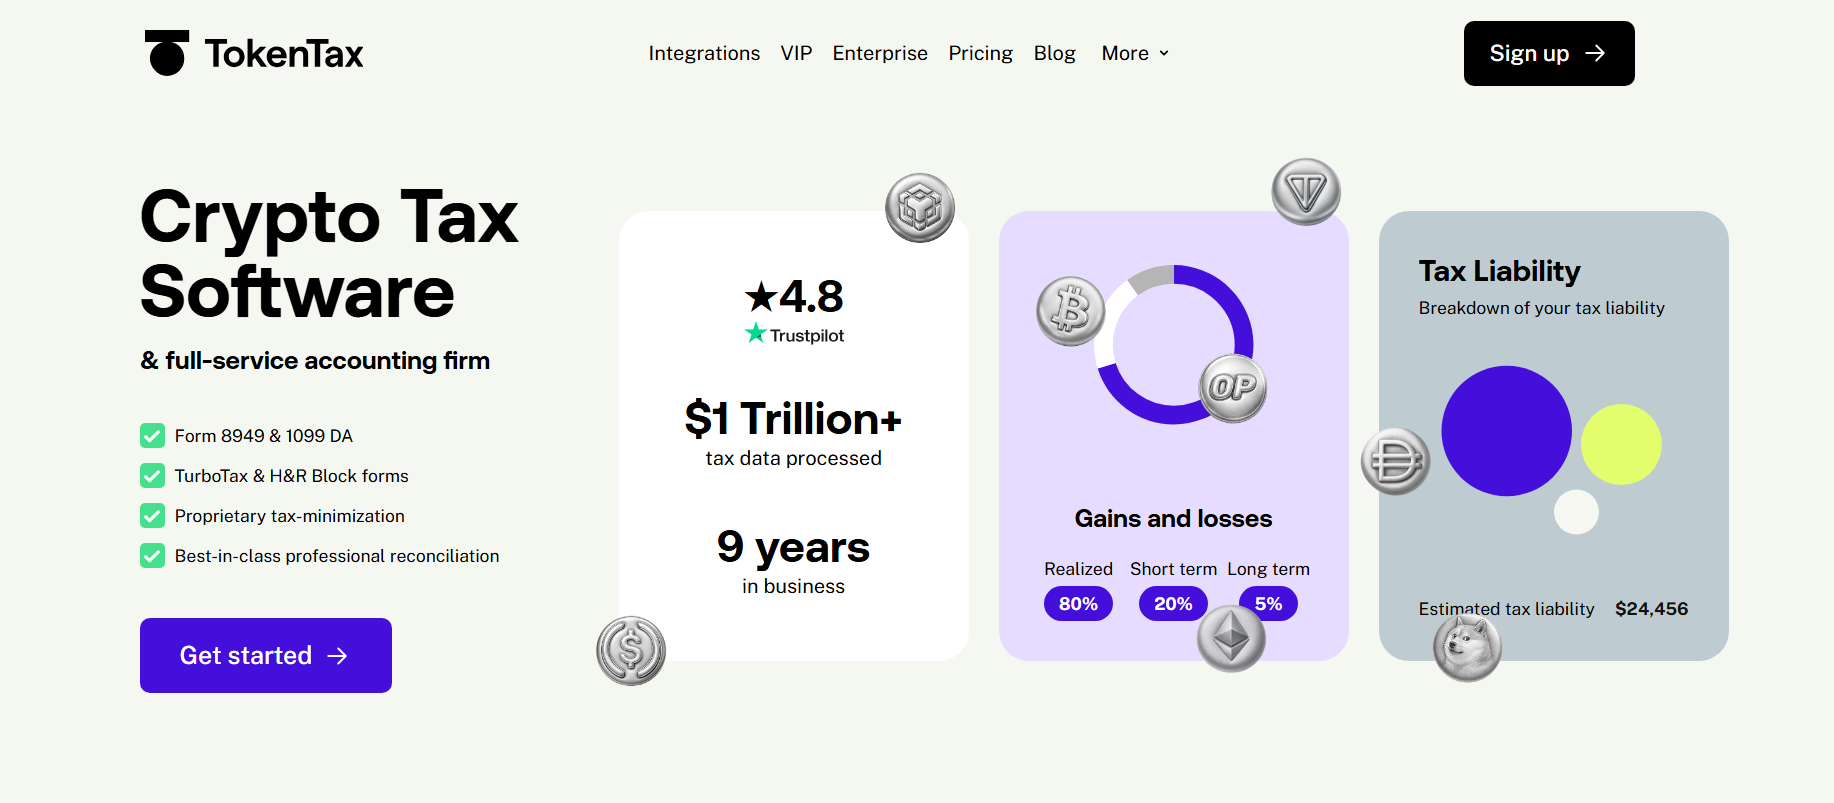
Task: Click the BNB coin icon above ratings card
Action: (922, 208)
